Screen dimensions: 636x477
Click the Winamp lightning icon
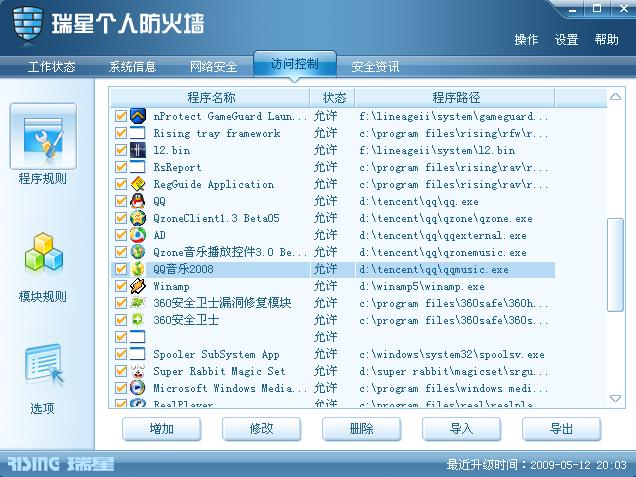138,286
